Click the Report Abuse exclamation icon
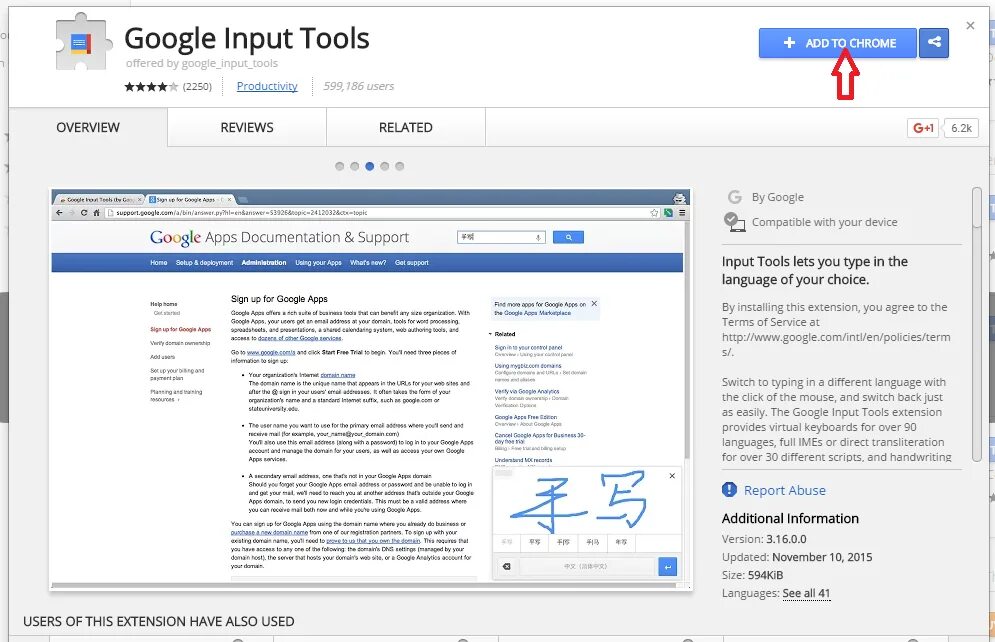995x642 pixels. point(729,490)
